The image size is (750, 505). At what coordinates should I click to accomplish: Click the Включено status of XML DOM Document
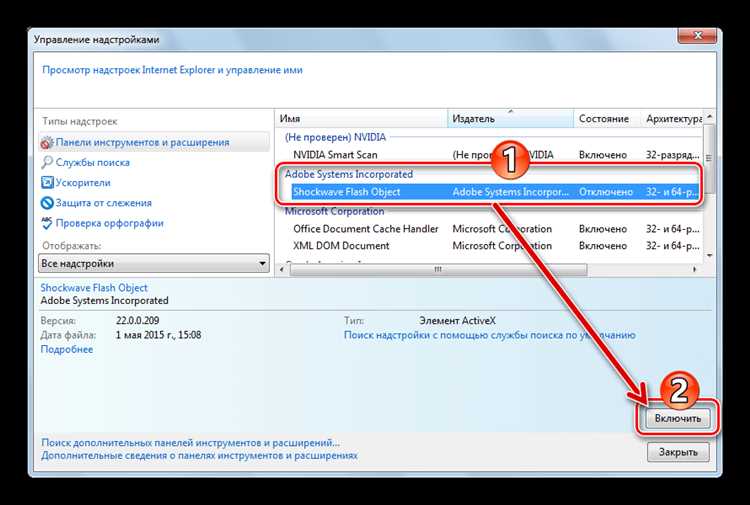[x=603, y=246]
